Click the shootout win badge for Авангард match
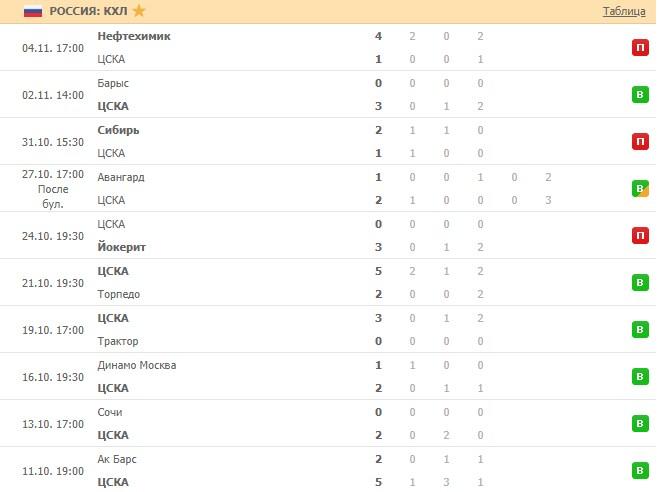 [x=640, y=189]
